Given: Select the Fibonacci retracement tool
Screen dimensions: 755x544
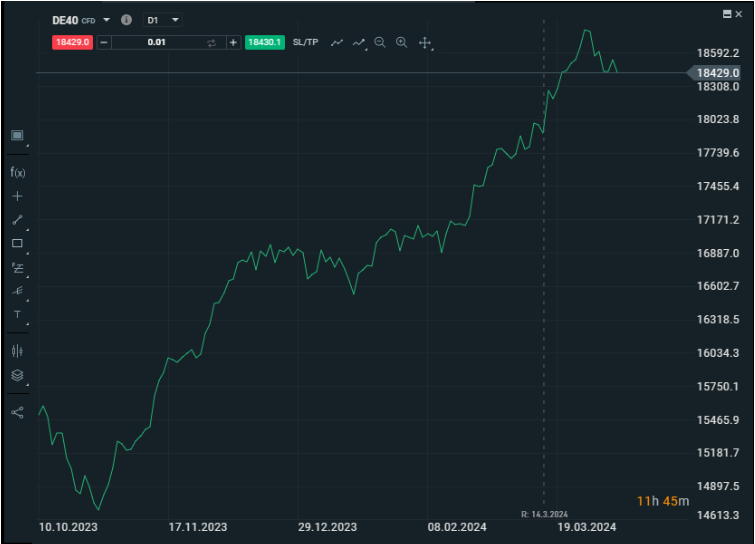Looking at the screenshot, I should (18, 268).
